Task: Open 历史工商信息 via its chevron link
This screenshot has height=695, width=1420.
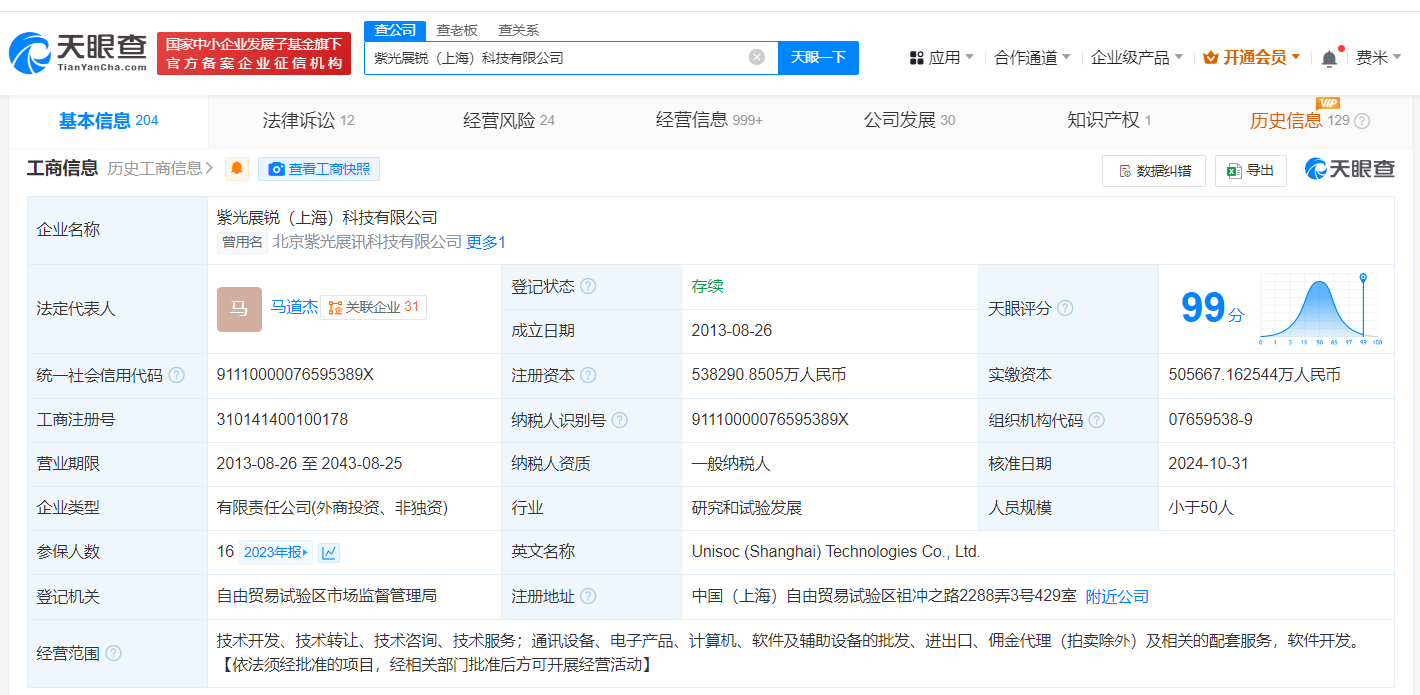Action: click(x=161, y=168)
